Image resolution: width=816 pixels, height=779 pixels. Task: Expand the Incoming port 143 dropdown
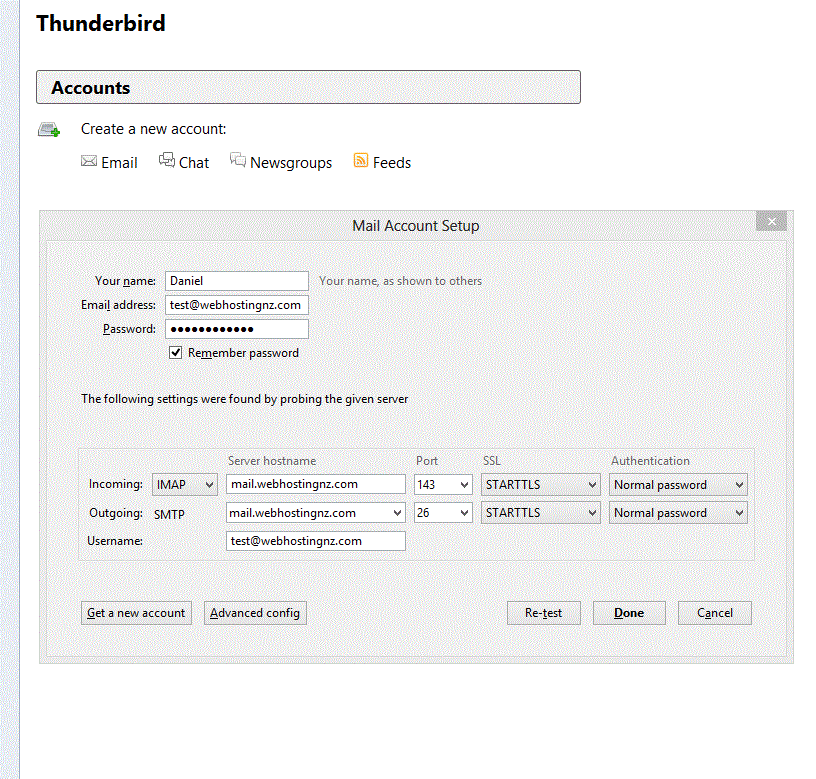tap(442, 485)
